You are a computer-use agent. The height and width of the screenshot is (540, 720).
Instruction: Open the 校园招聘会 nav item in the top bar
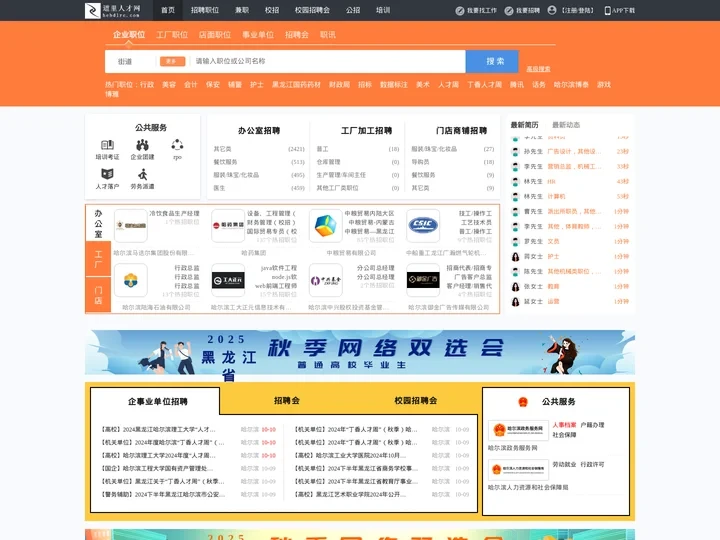coord(312,10)
